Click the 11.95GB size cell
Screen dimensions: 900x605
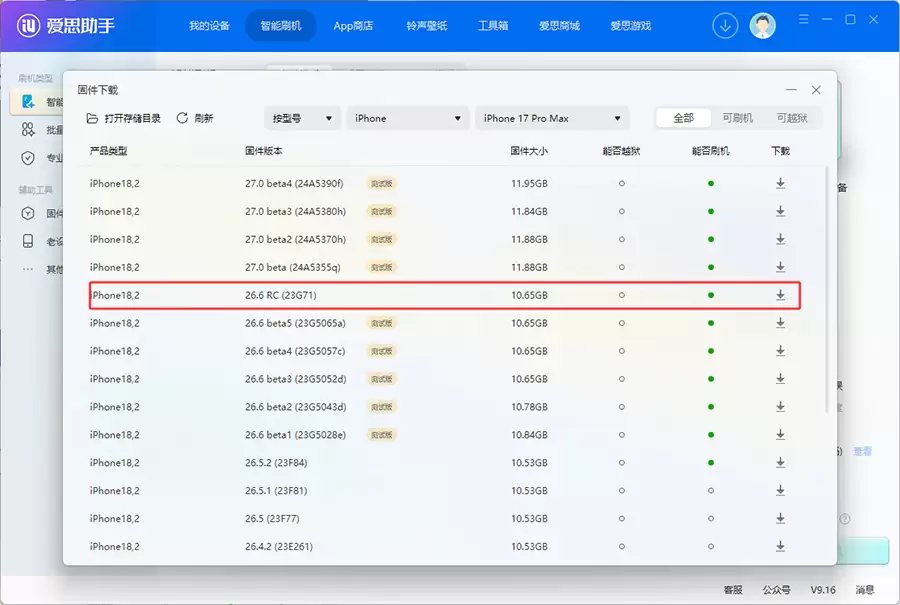pos(529,184)
